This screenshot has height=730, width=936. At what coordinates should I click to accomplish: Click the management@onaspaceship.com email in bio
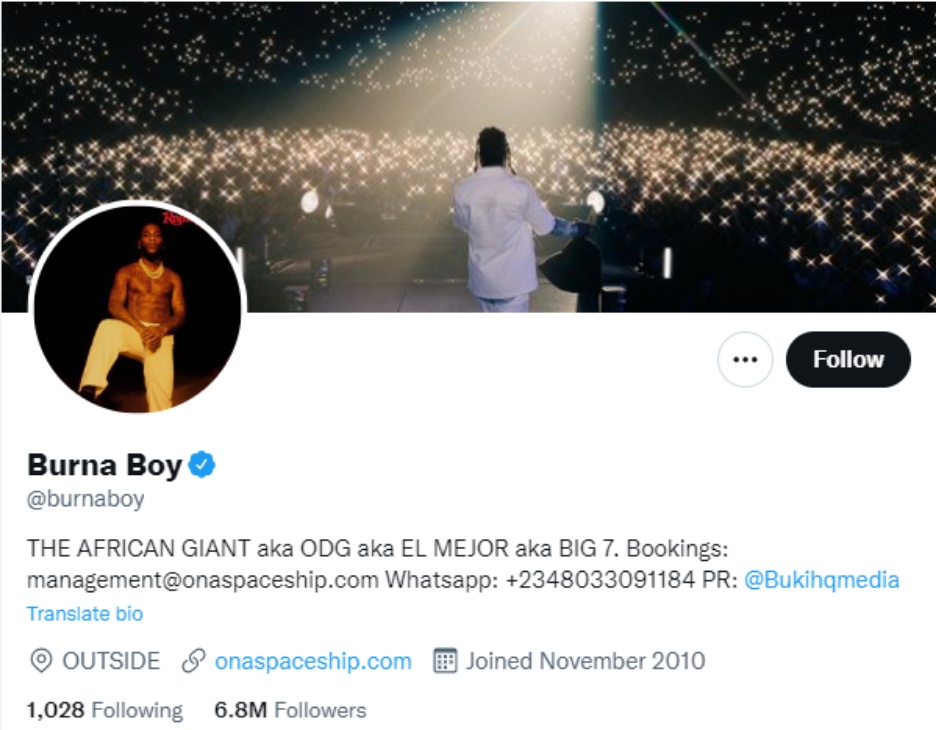pos(203,580)
